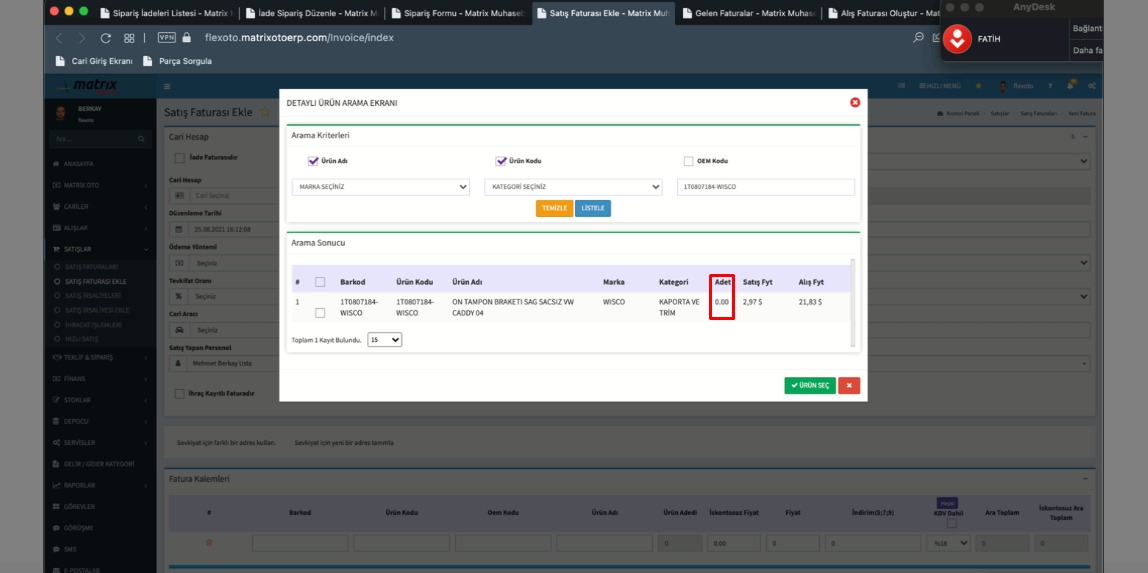This screenshot has height=573, width=1148.
Task: Open the browser tab grid icon
Action: [x=129, y=38]
